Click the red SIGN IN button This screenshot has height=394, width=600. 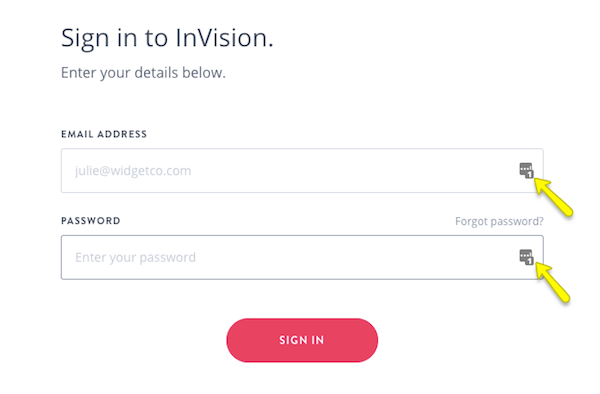click(302, 340)
